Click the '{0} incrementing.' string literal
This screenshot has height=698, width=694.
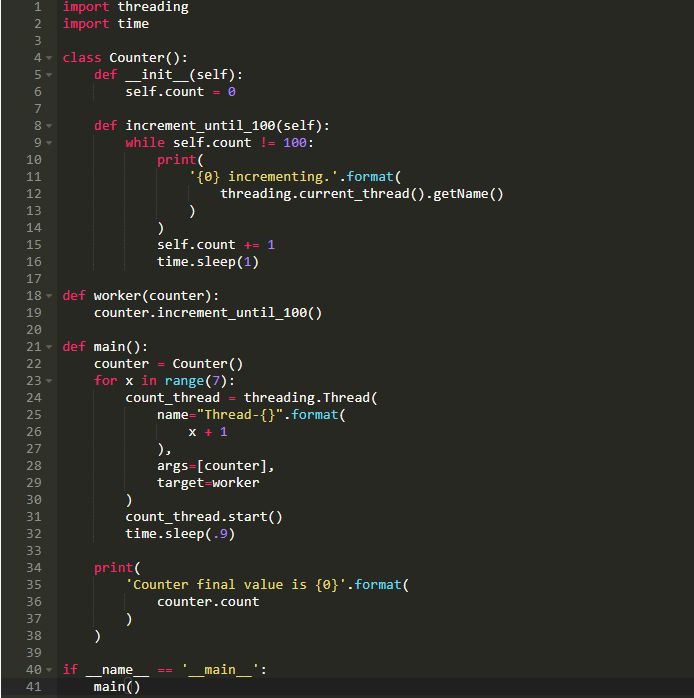point(264,177)
